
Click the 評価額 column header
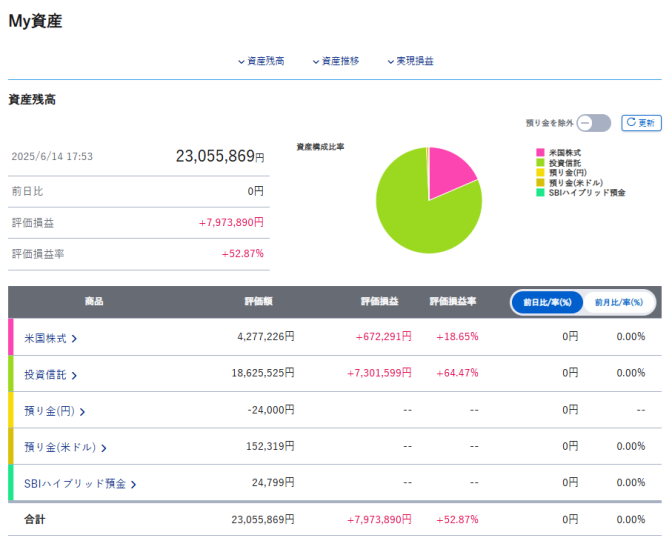tap(258, 301)
